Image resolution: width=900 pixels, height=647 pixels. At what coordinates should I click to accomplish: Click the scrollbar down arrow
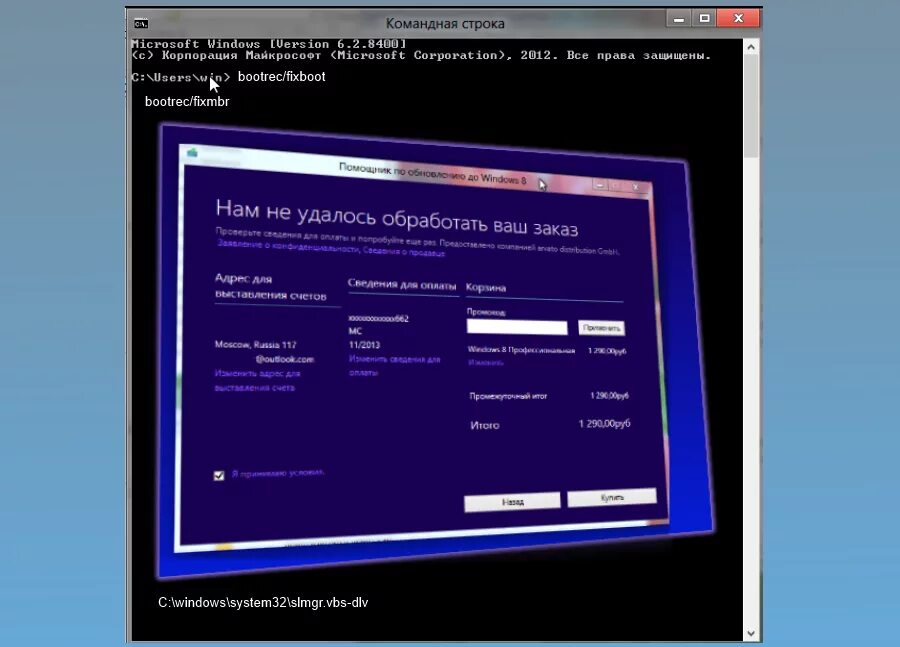click(x=751, y=633)
